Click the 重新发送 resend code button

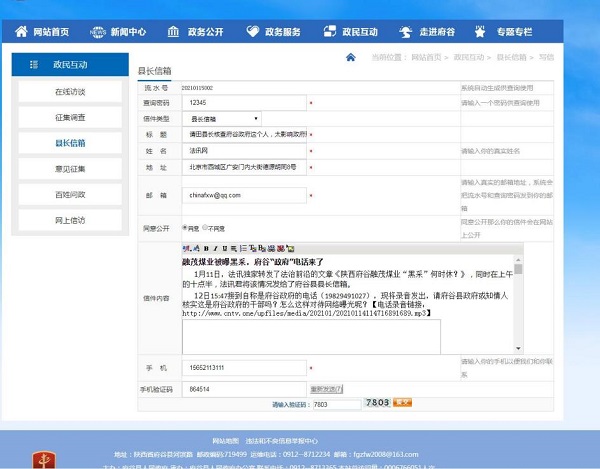click(327, 388)
